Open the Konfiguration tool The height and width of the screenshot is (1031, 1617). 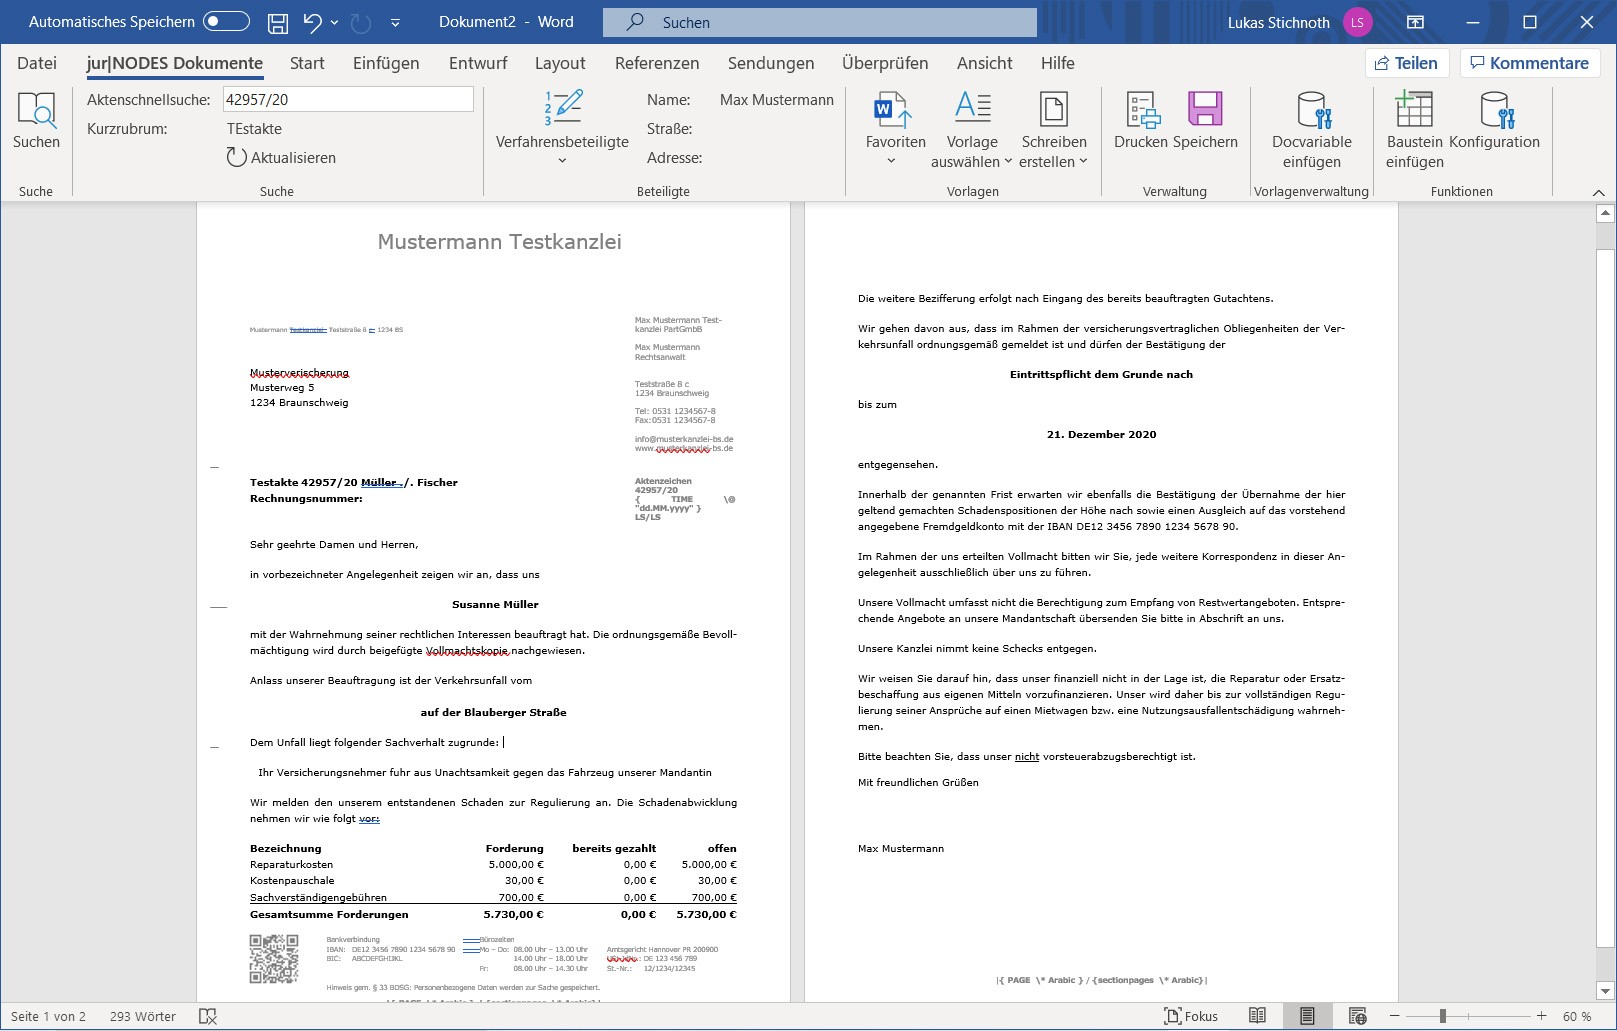(x=1497, y=124)
